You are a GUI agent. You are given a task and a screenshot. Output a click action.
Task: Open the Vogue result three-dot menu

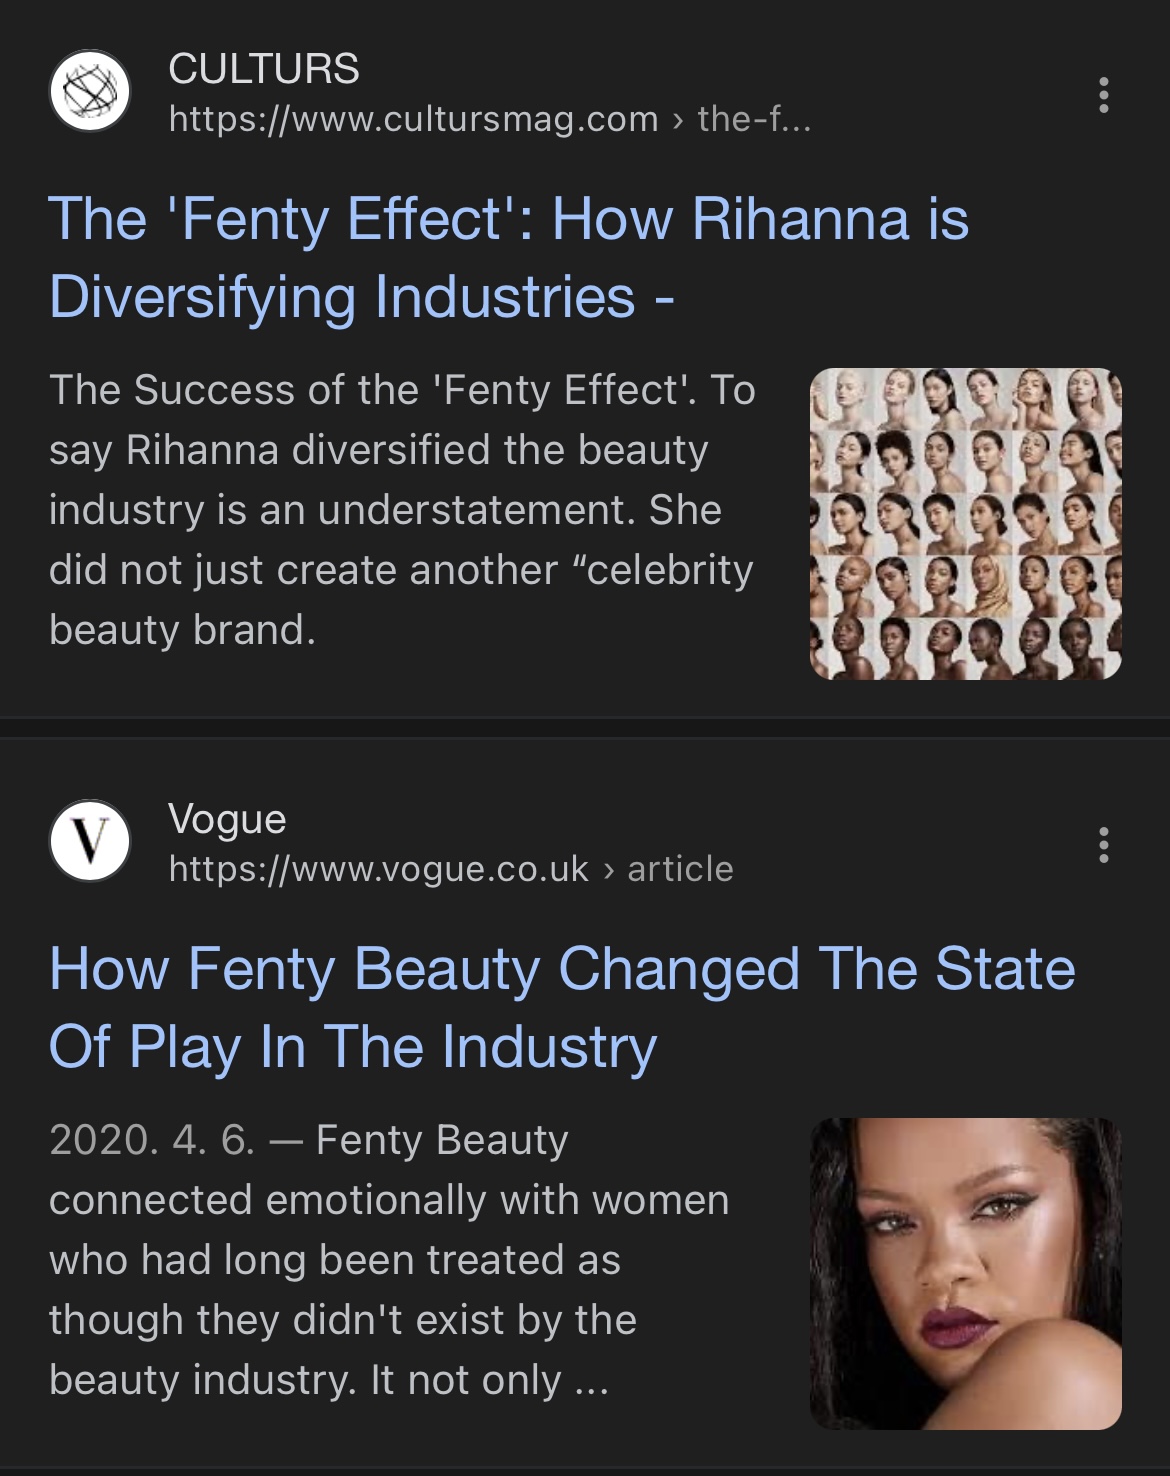pyautogui.click(x=1103, y=845)
